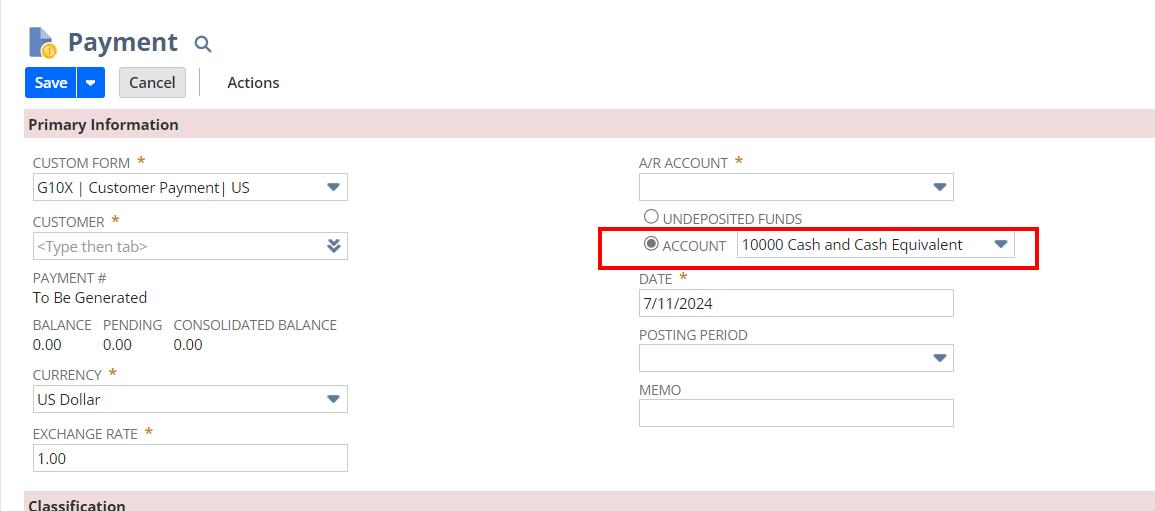Click the Classification section header
This screenshot has height=511, width=1155.
click(77, 504)
